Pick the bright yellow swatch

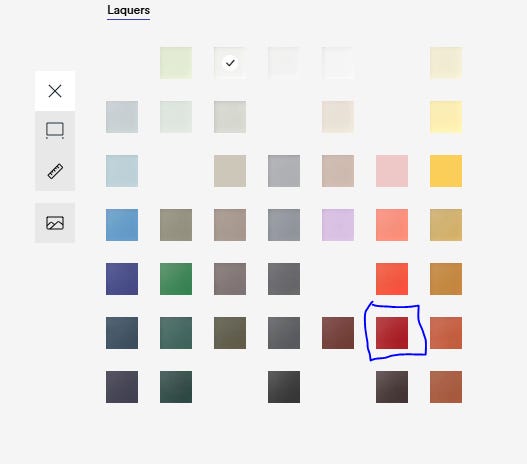446,171
